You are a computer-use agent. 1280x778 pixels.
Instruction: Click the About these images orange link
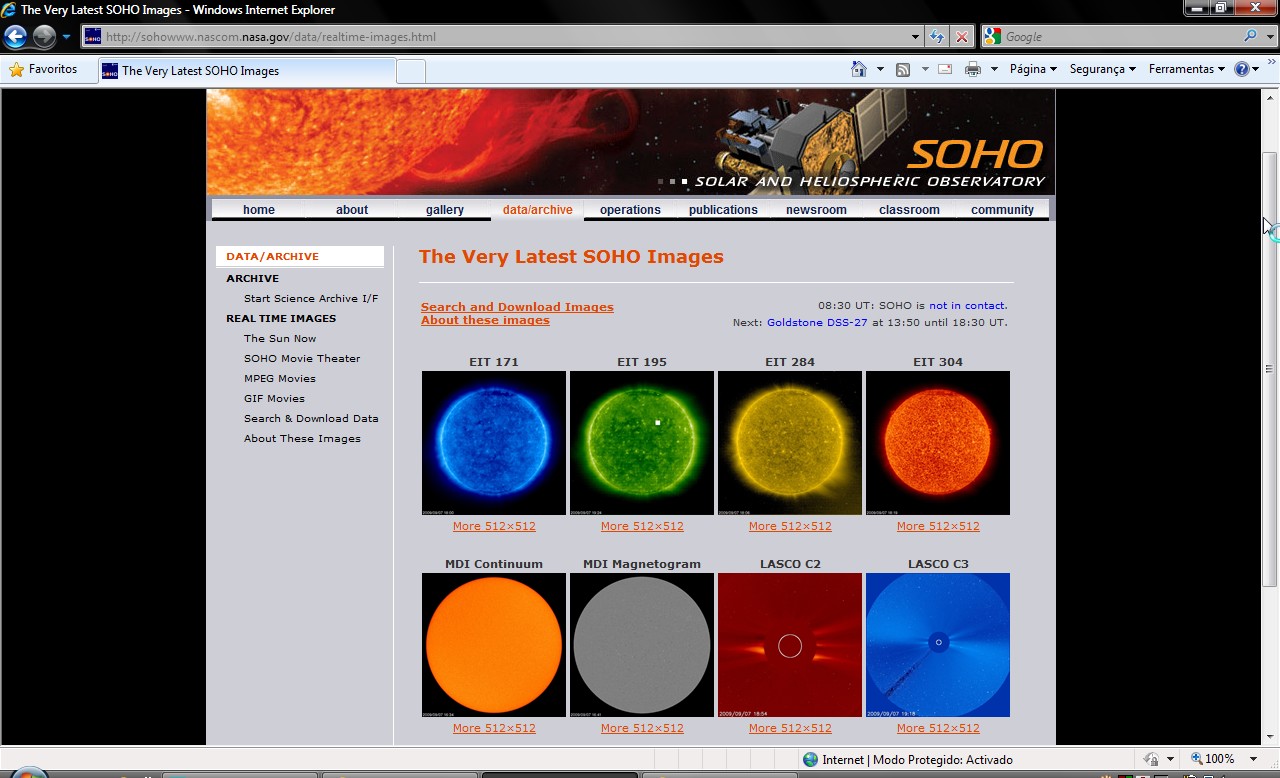tap(485, 320)
